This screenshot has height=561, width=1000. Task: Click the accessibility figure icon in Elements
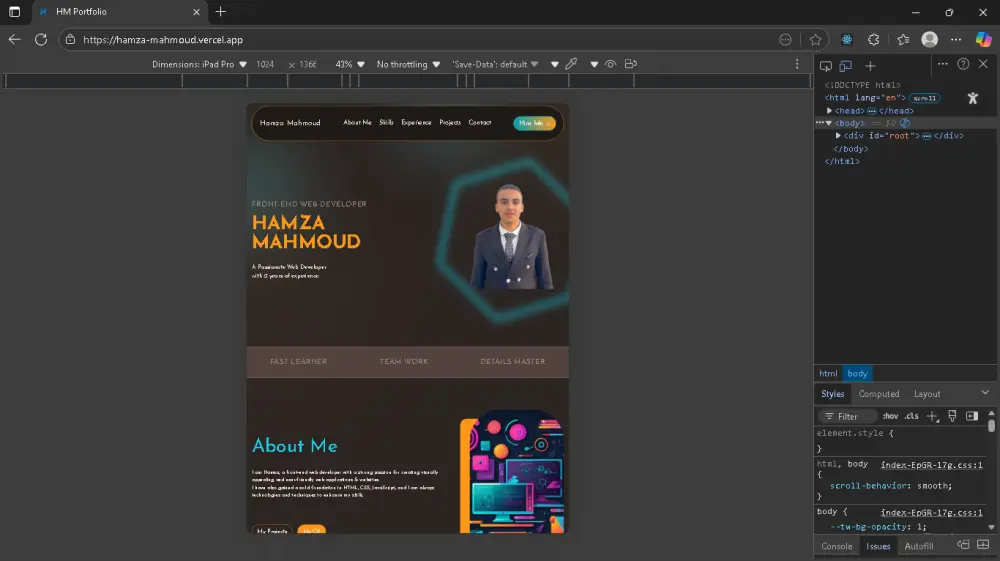click(973, 98)
